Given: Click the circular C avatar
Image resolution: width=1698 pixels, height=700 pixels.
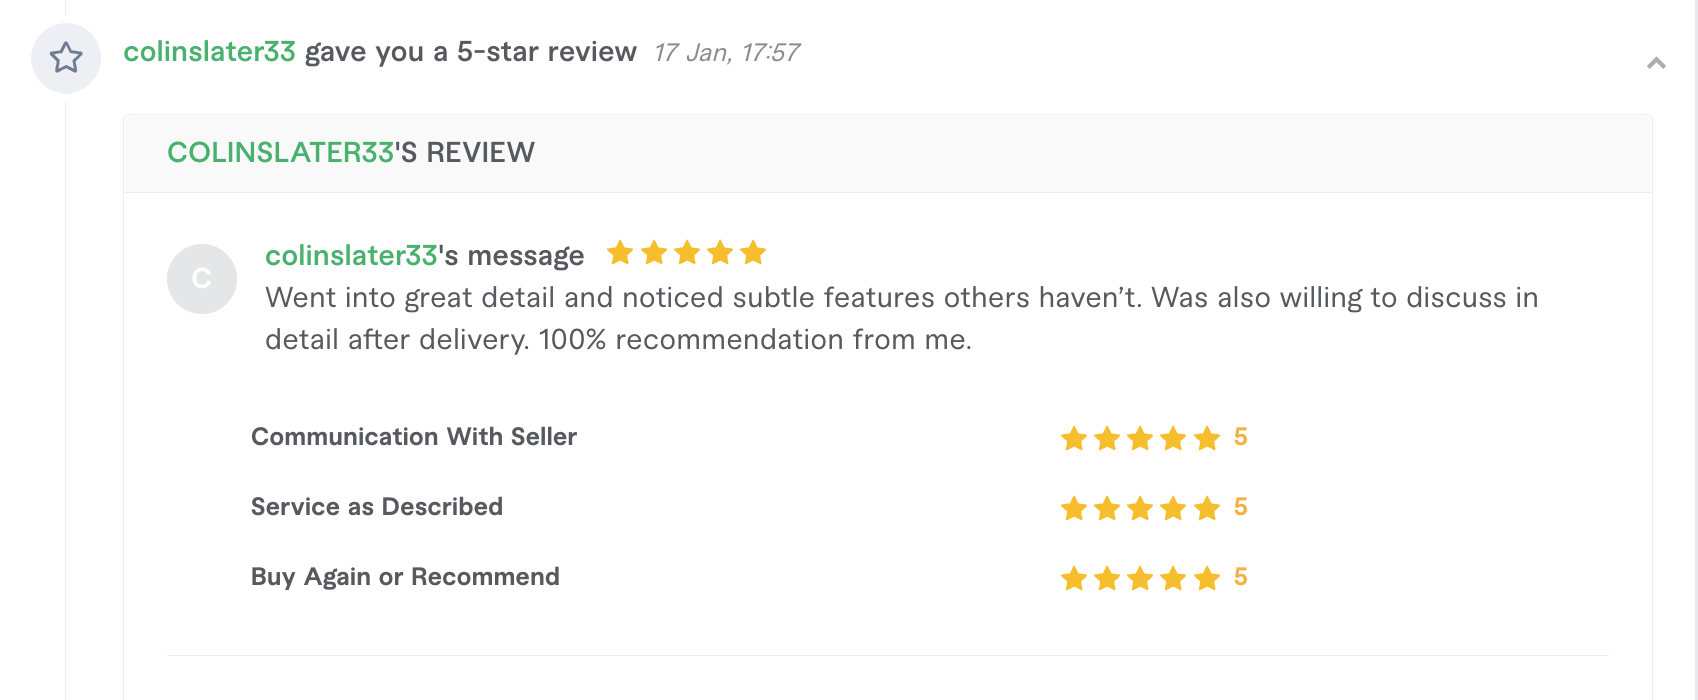Looking at the screenshot, I should coord(202,279).
